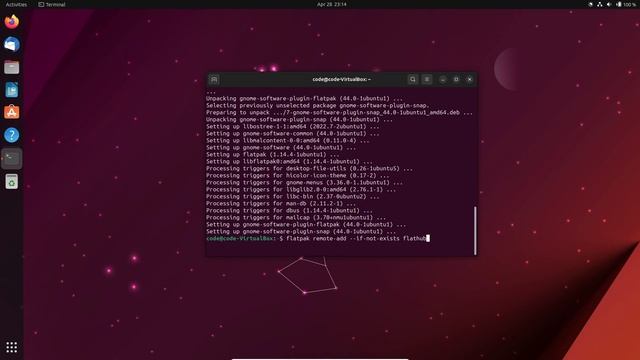Click 'Processing triggers for libc-bin' line
This screenshot has width=640, height=360.
pyautogui.click(x=292, y=196)
